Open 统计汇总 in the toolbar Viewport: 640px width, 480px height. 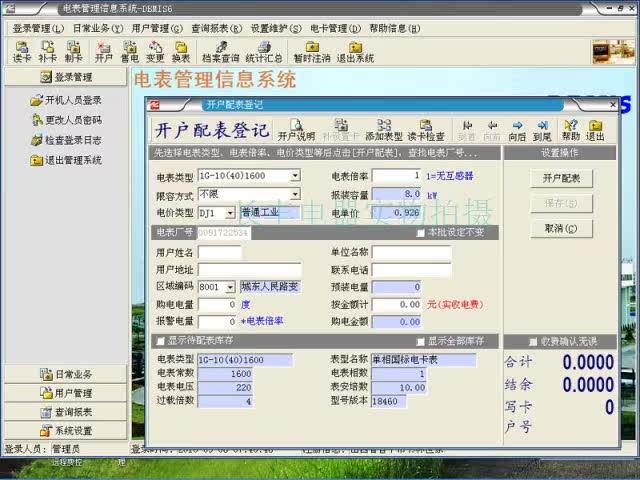[264, 52]
